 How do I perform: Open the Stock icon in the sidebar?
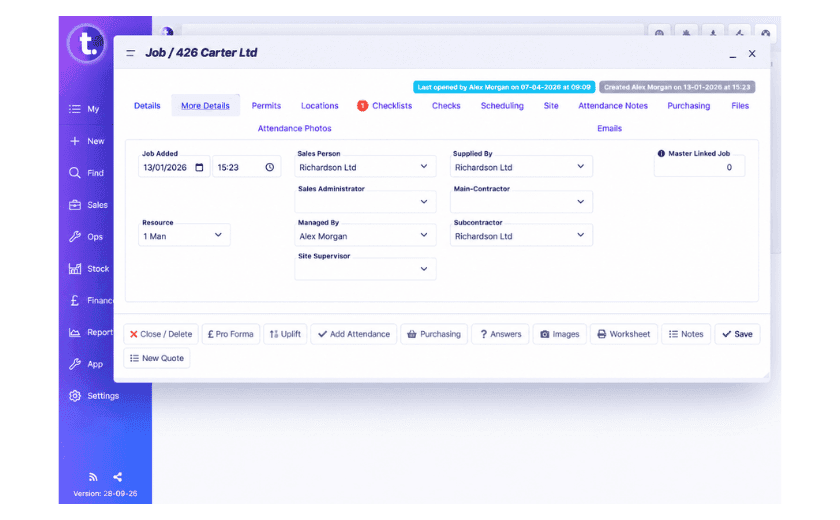pyautogui.click(x=74, y=268)
